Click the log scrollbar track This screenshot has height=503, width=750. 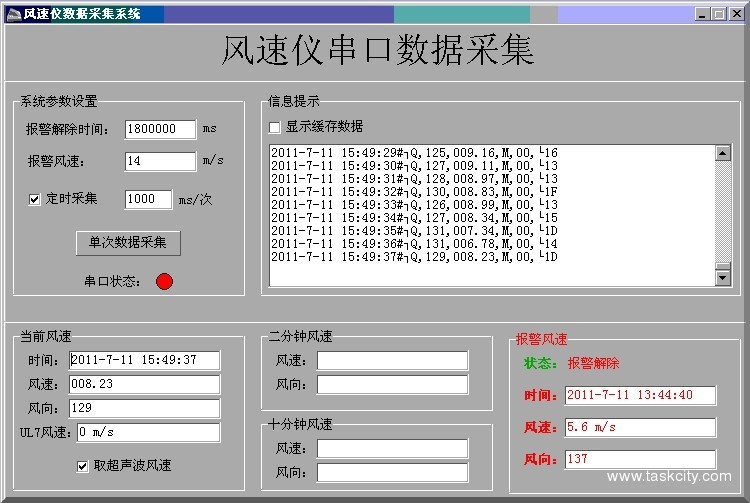(x=723, y=211)
